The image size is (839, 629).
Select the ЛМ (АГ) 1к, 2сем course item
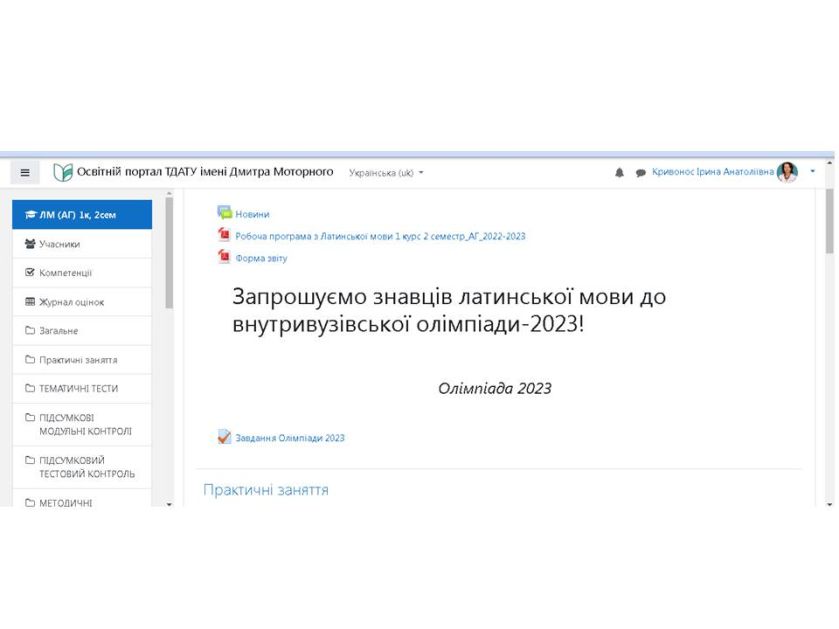[x=70, y=214]
